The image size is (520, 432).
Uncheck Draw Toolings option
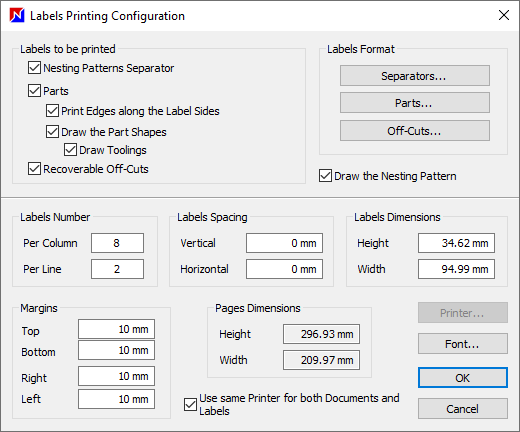pos(70,150)
